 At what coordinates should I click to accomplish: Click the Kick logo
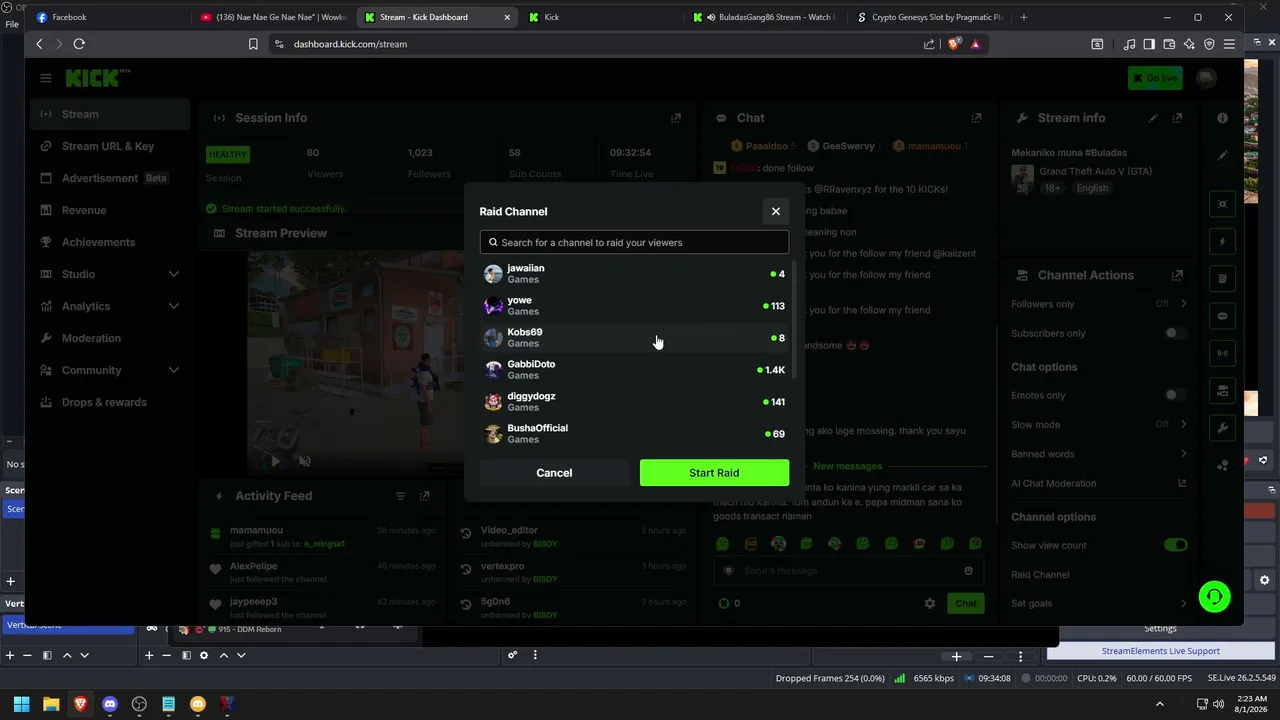click(x=98, y=78)
